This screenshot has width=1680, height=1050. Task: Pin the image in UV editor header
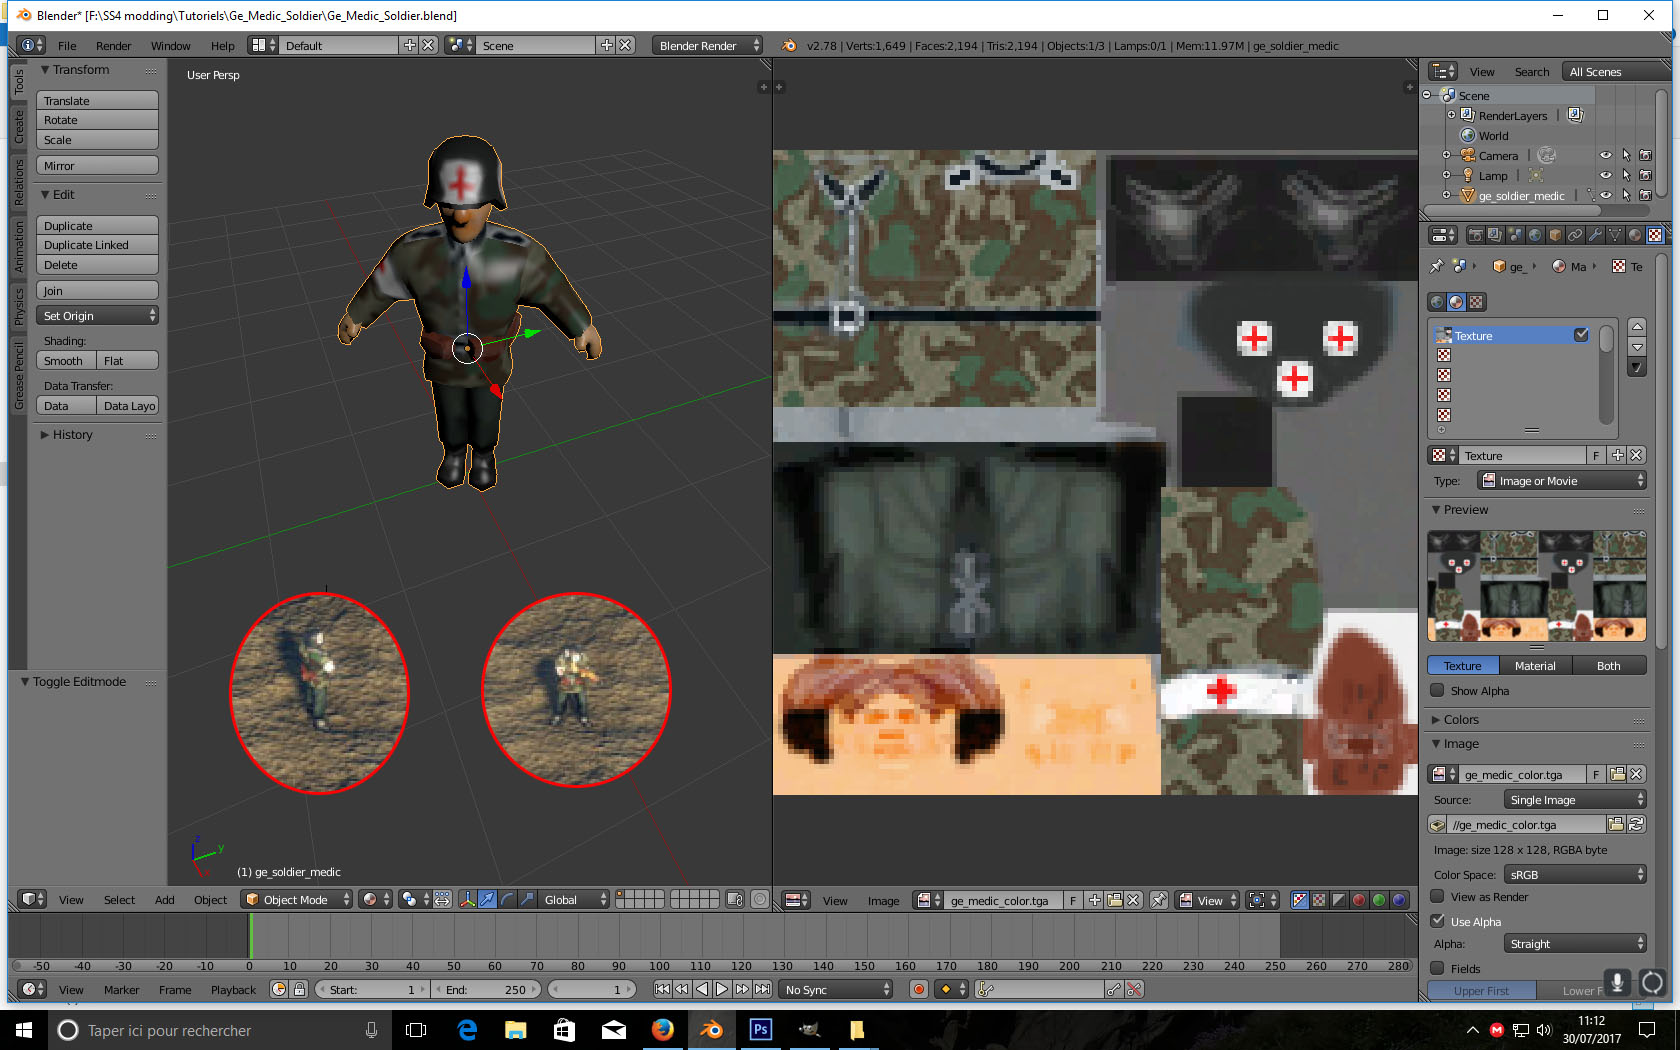click(x=1158, y=900)
